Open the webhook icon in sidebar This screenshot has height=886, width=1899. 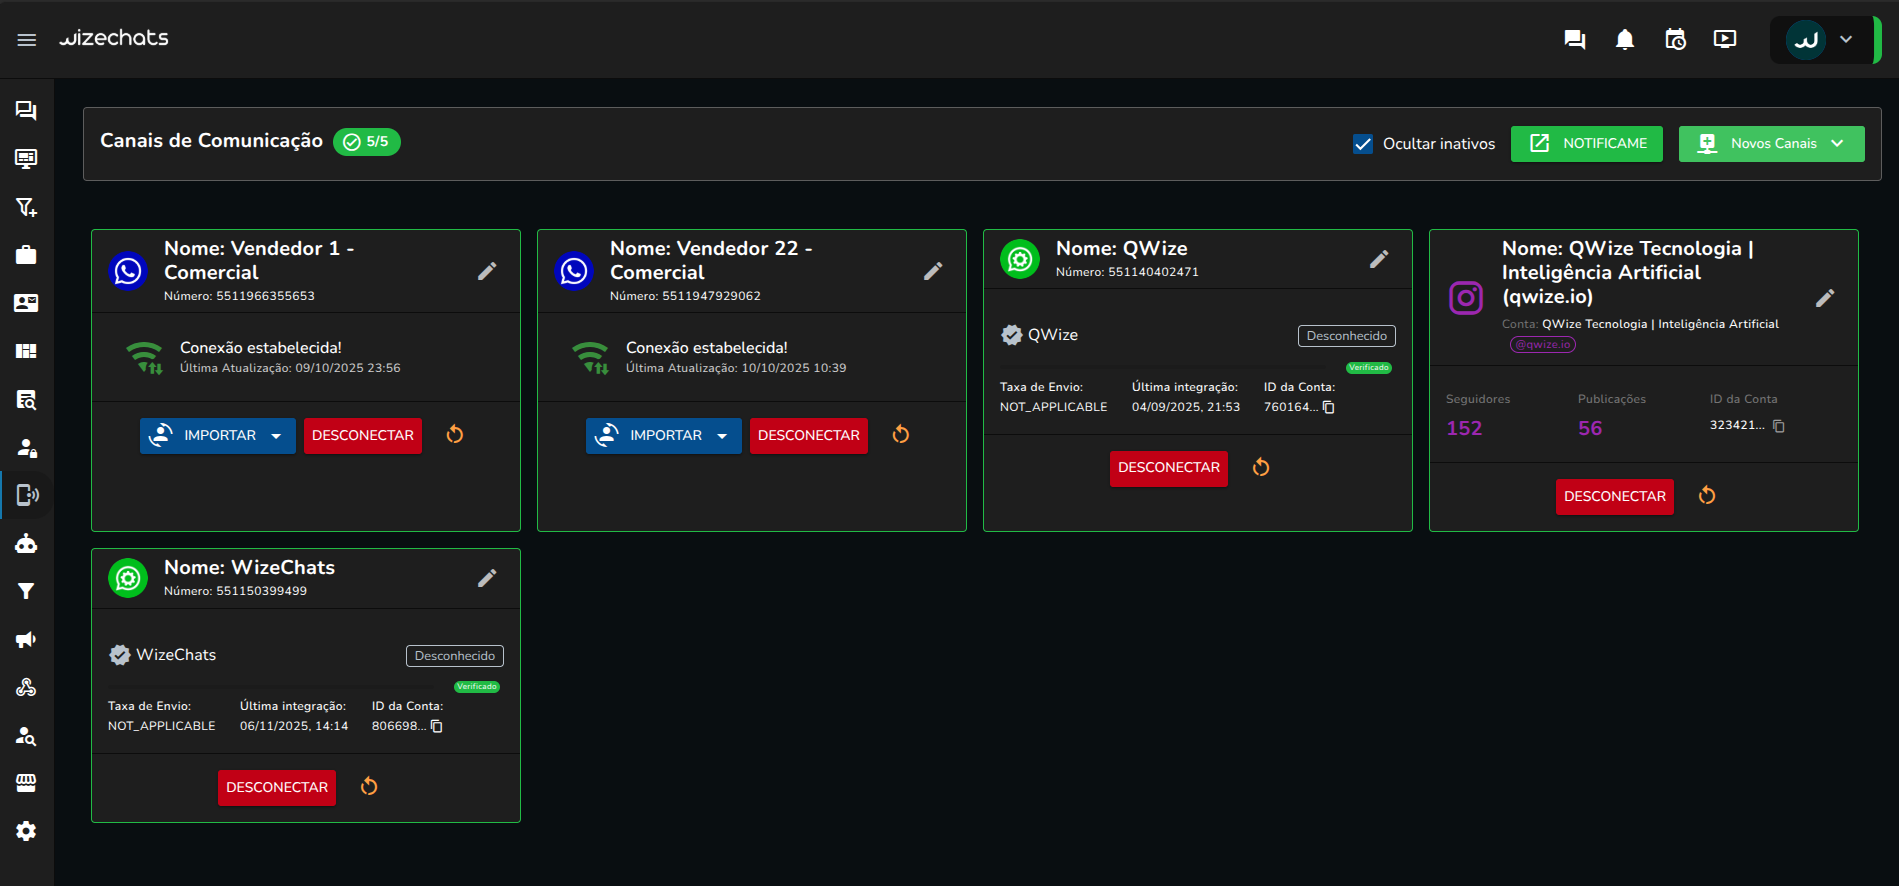(27, 687)
